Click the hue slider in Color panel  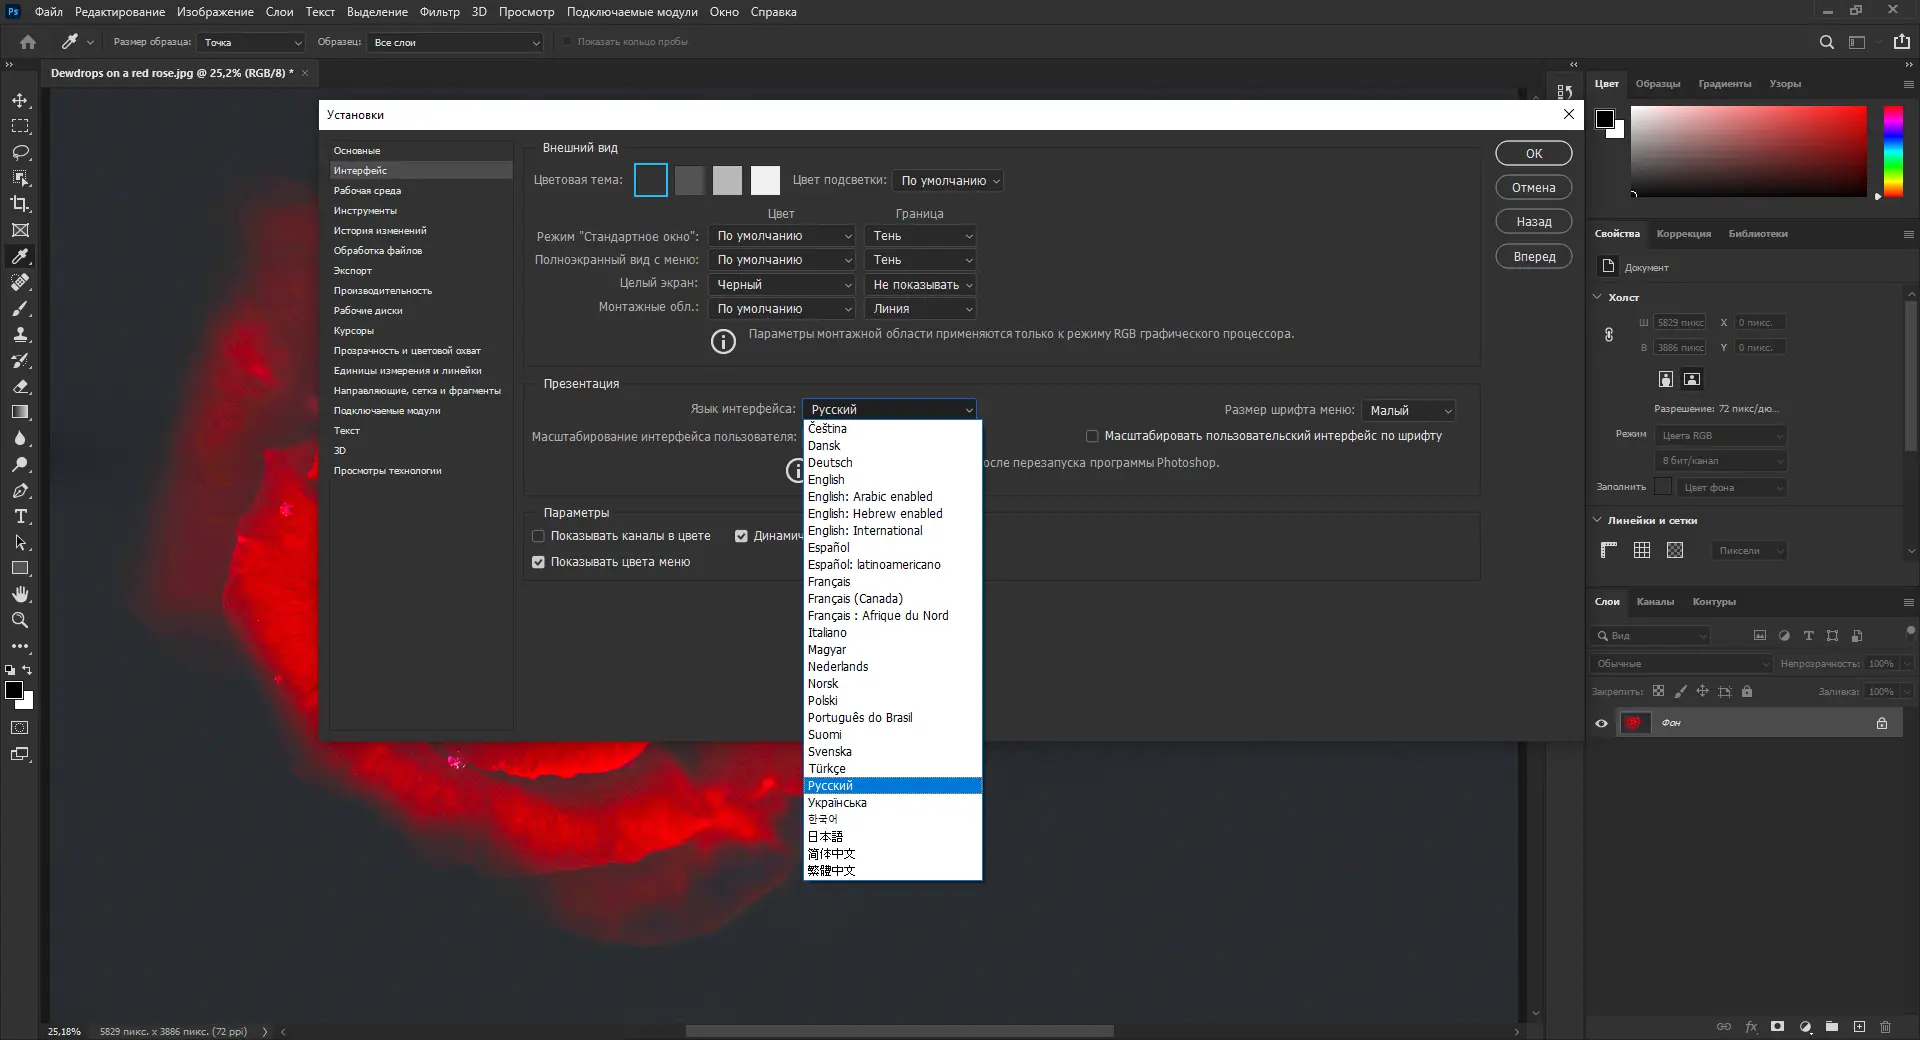tap(1892, 151)
